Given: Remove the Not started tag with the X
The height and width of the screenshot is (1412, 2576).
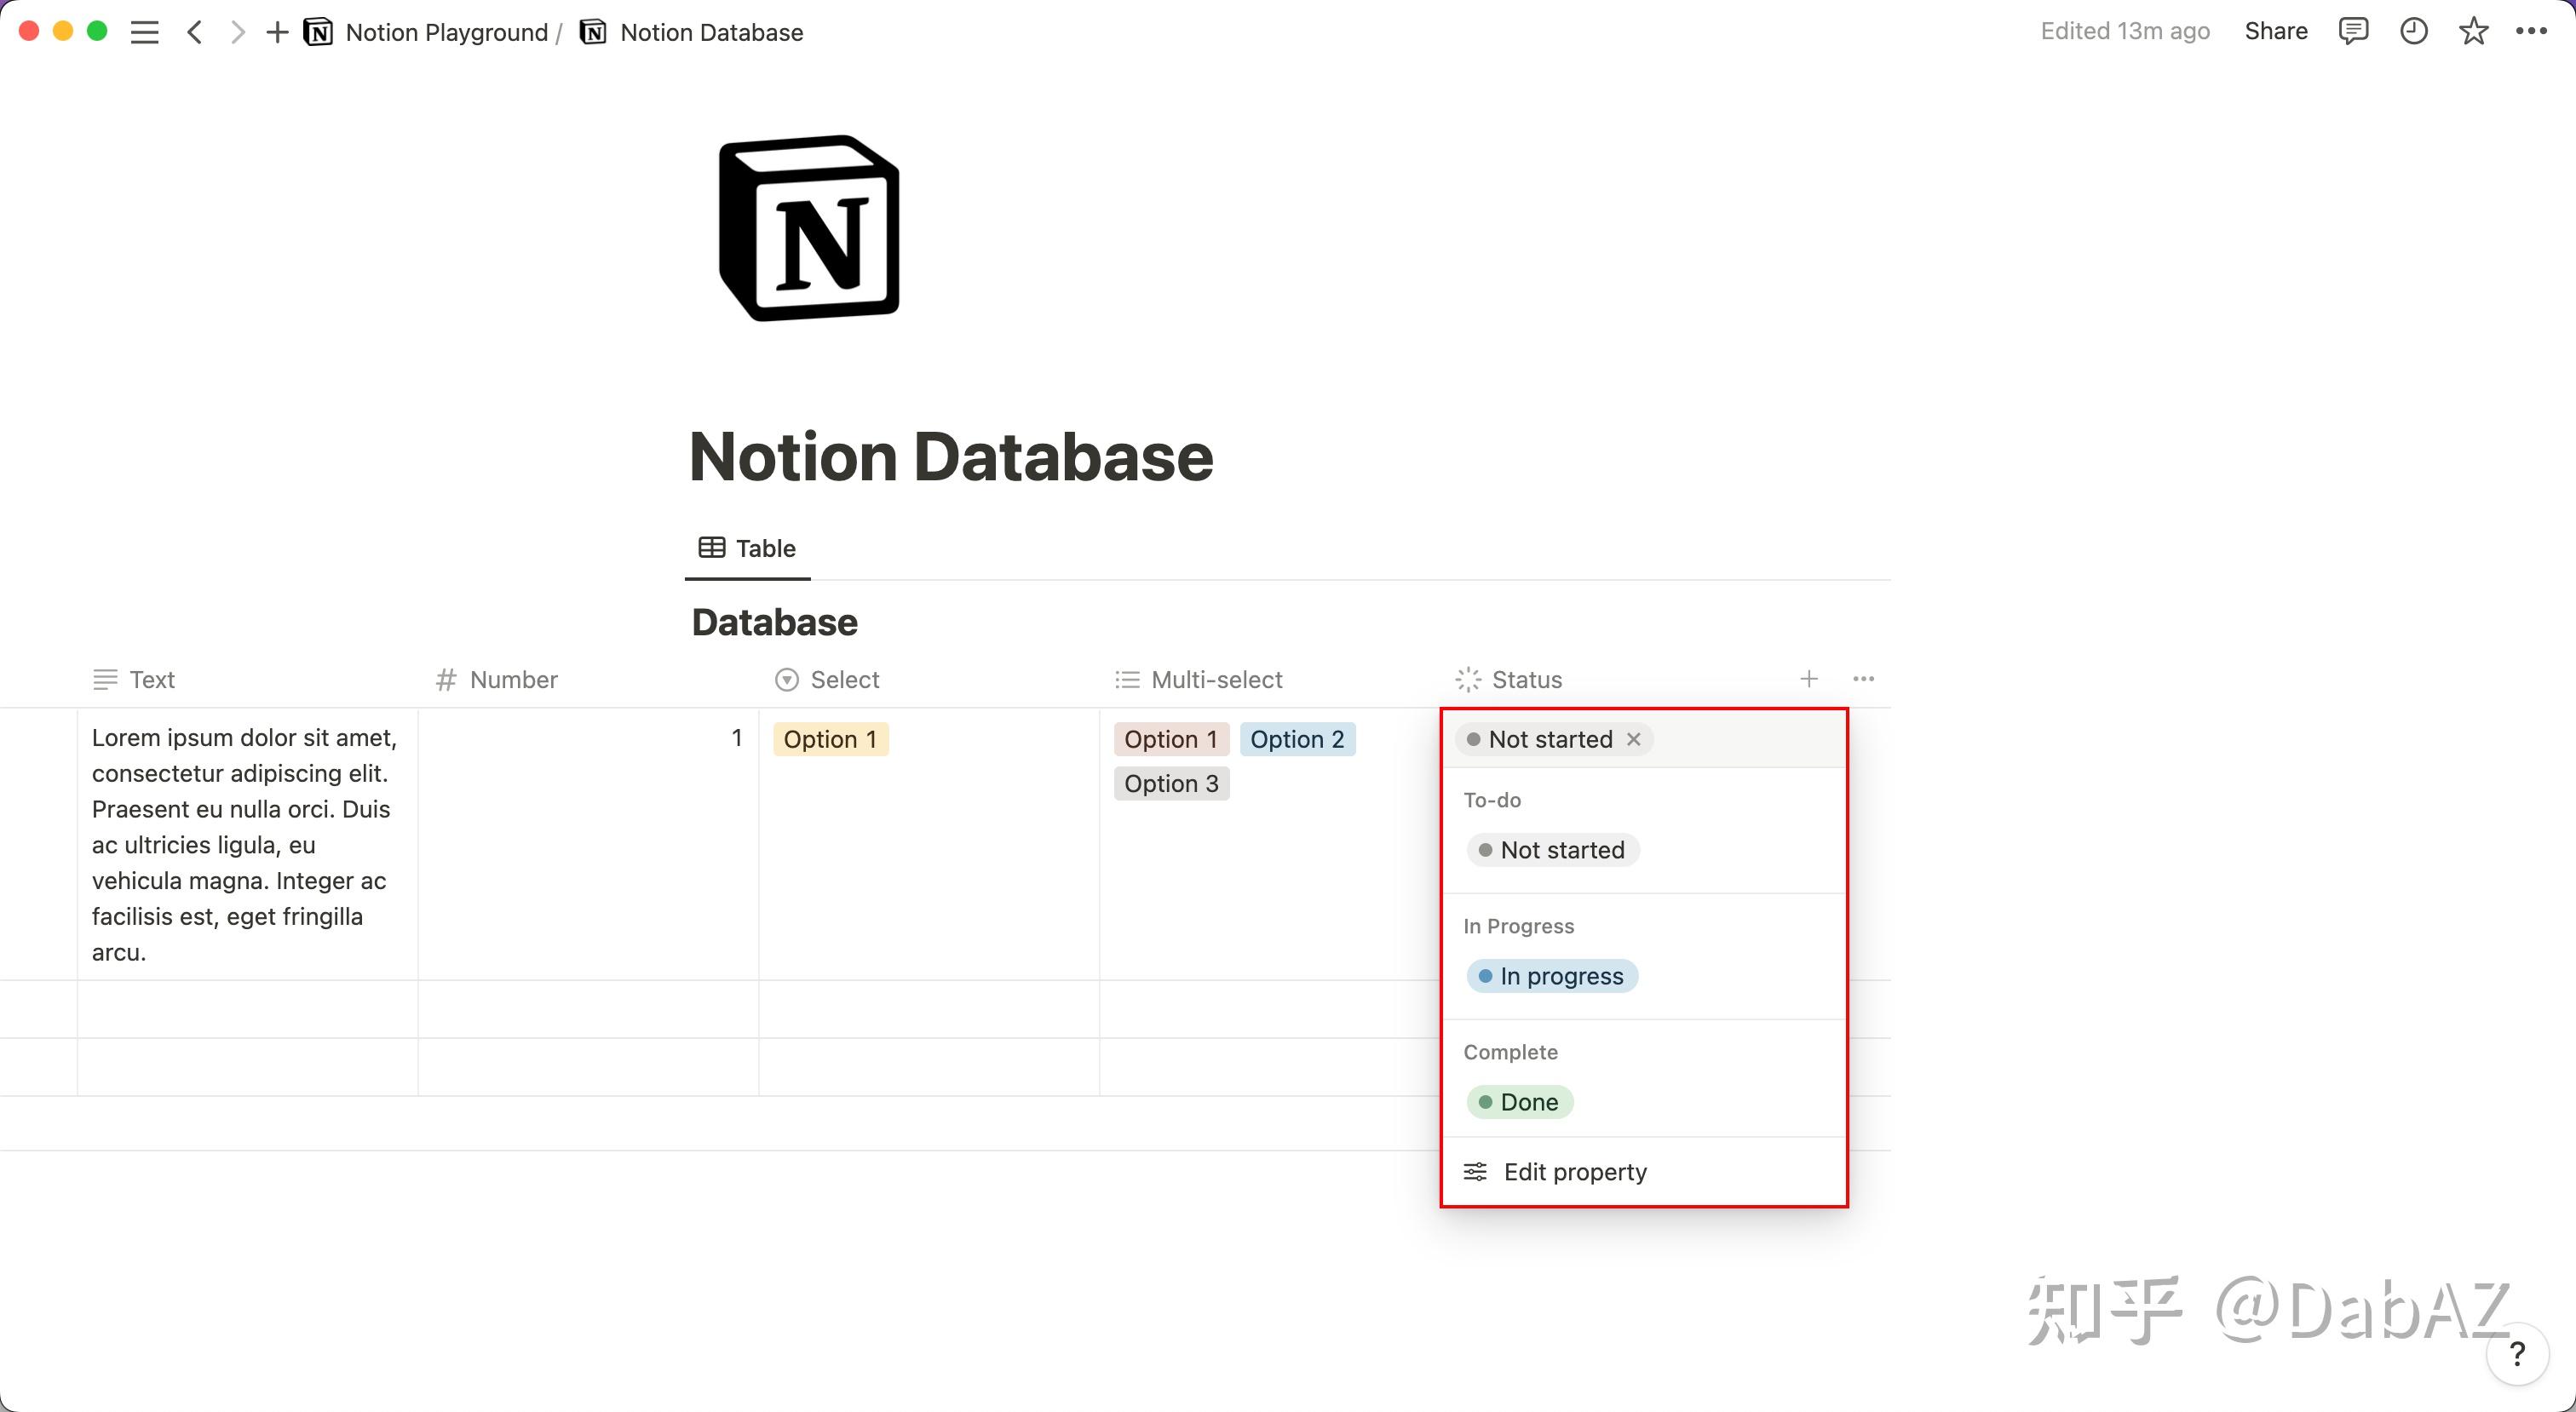Looking at the screenshot, I should click(x=1634, y=739).
